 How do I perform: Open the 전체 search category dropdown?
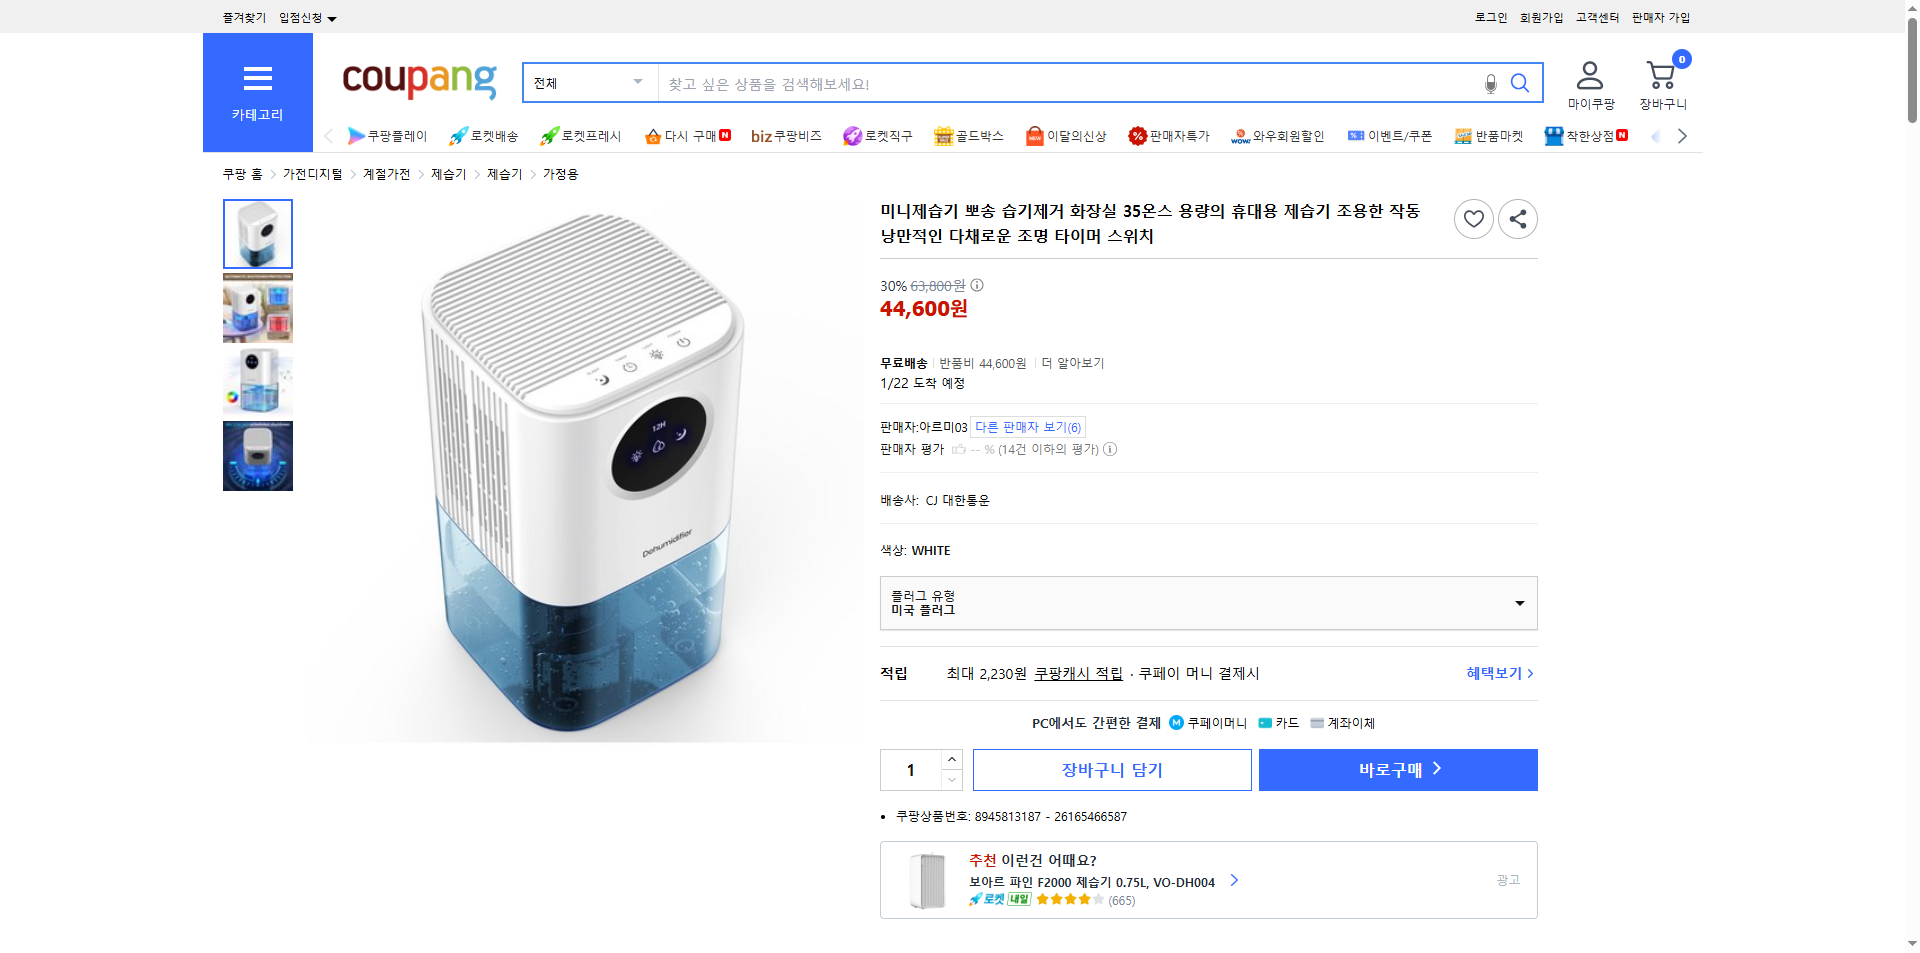(x=589, y=83)
